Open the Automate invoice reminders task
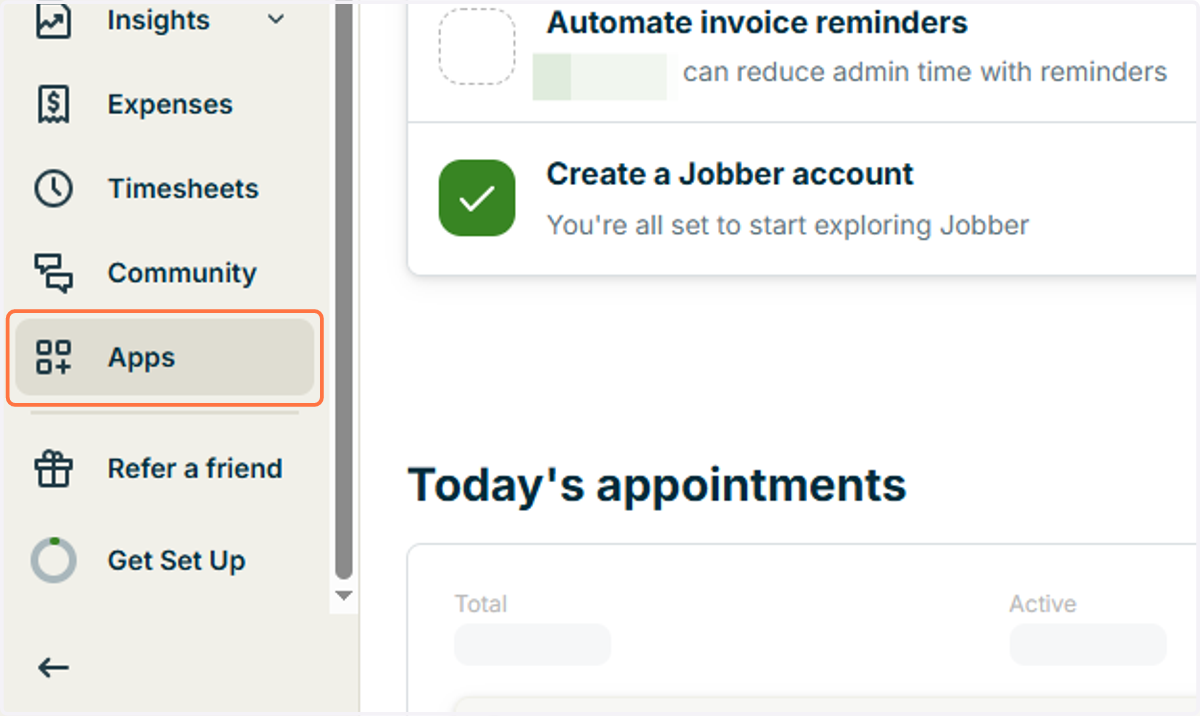Image resolution: width=1200 pixels, height=716 pixels. click(x=757, y=22)
